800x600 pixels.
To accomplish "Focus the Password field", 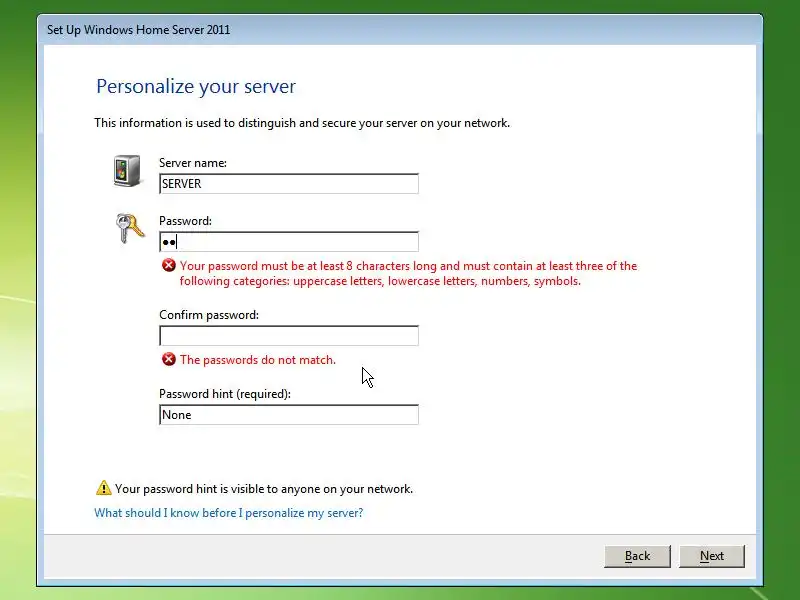I will tap(289, 242).
